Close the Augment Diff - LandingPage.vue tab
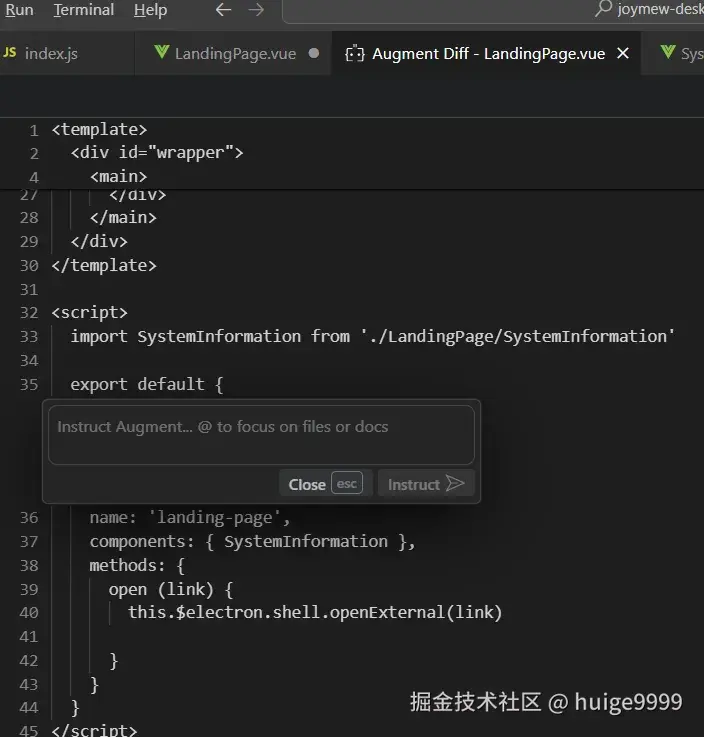704x737 pixels. pos(623,54)
